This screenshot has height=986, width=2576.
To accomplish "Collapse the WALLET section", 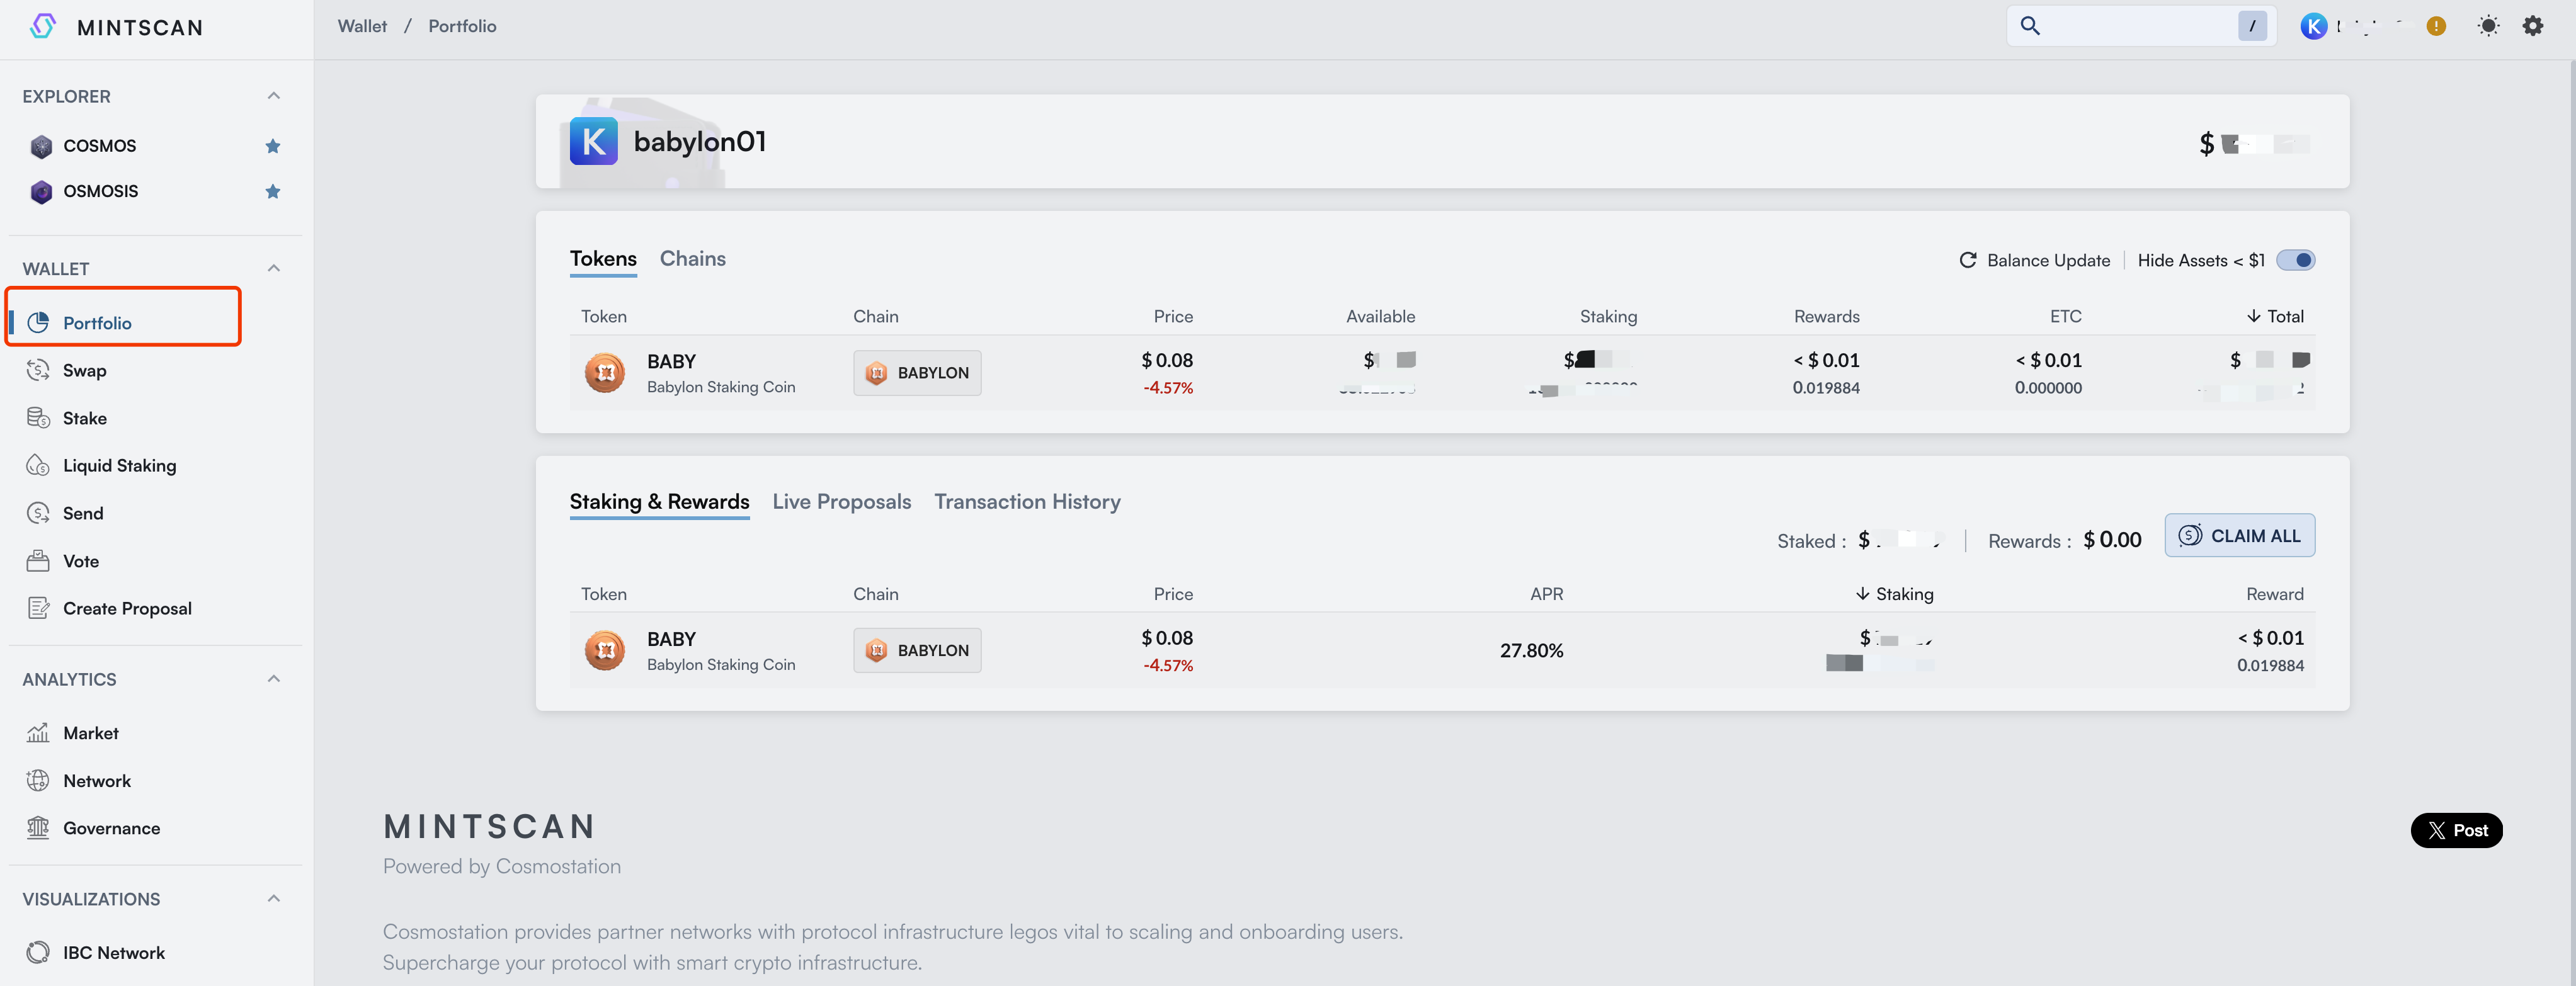I will (x=274, y=267).
